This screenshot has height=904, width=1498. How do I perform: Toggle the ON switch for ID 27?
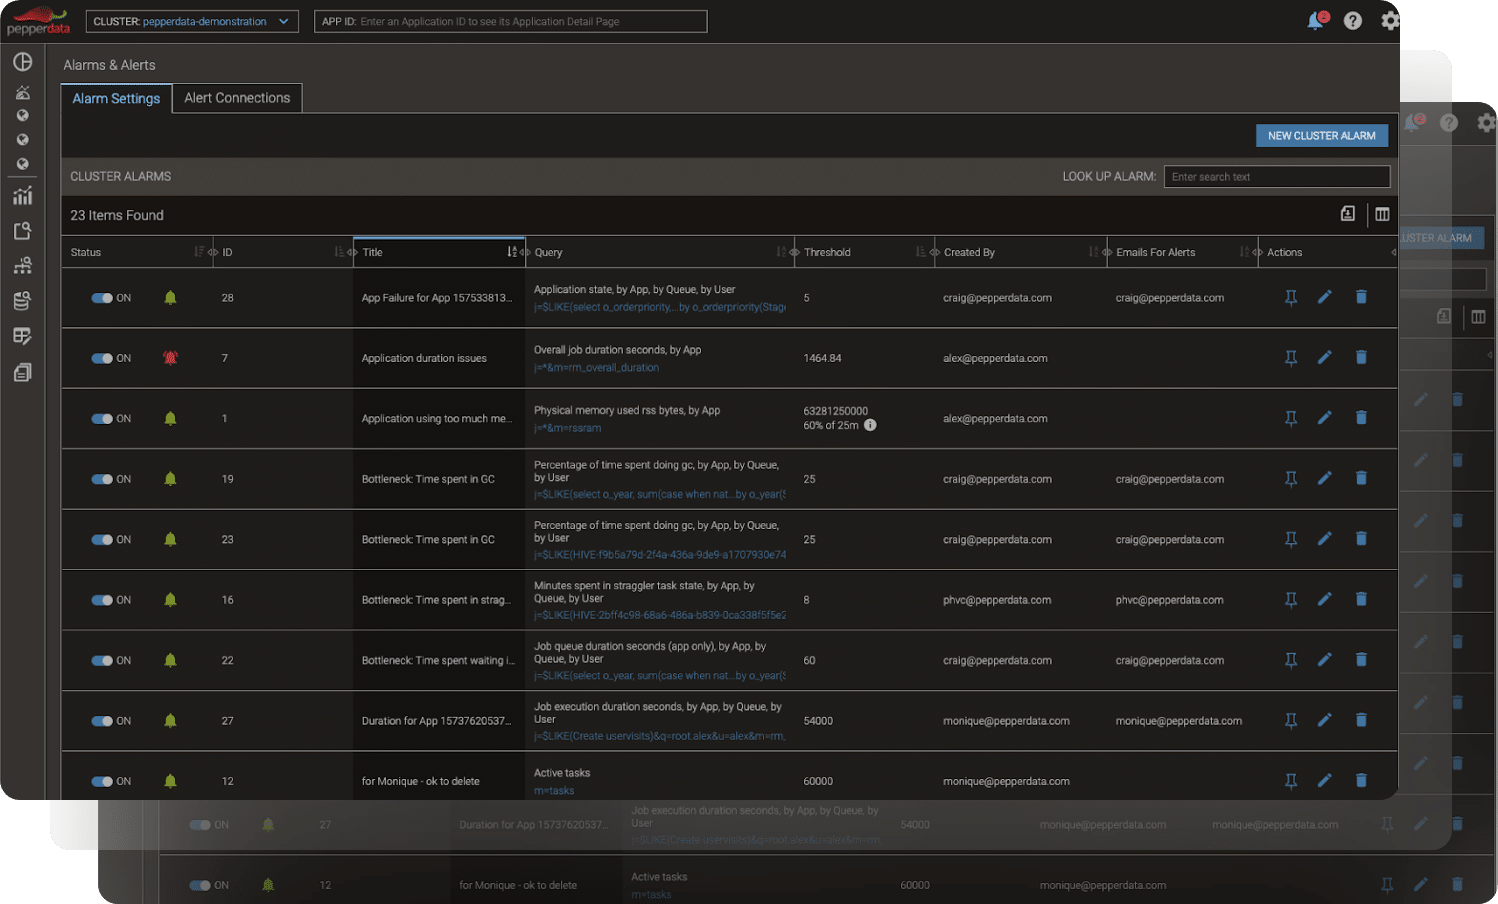coord(102,721)
